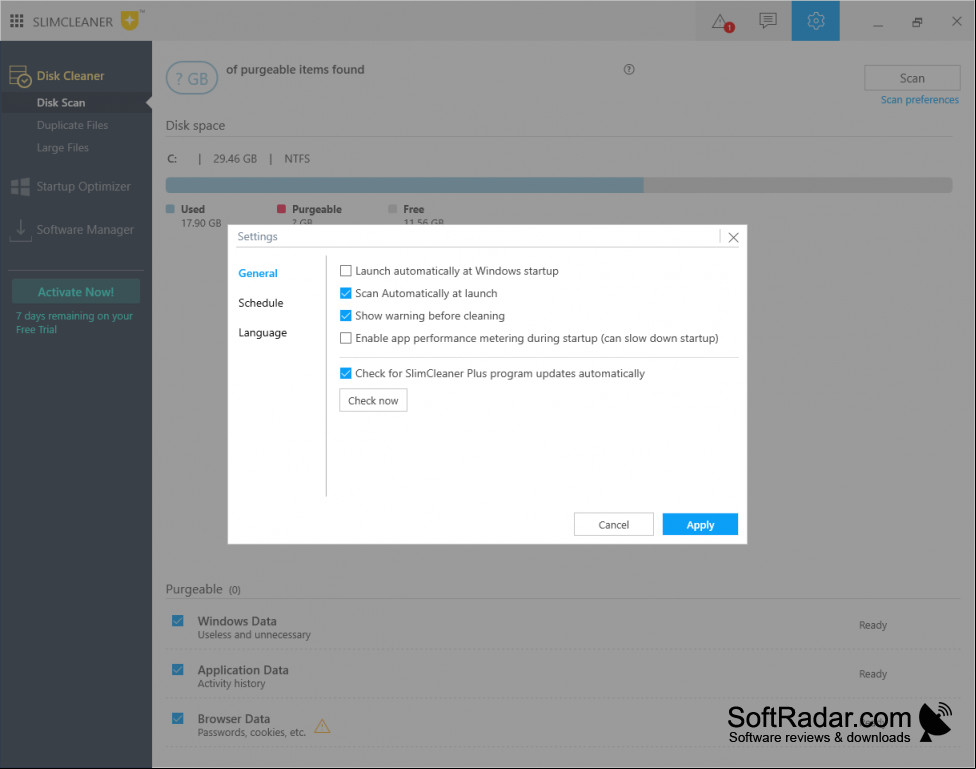Click the Purgeable legend color swatch
Screen dimensions: 976x769
(281, 209)
